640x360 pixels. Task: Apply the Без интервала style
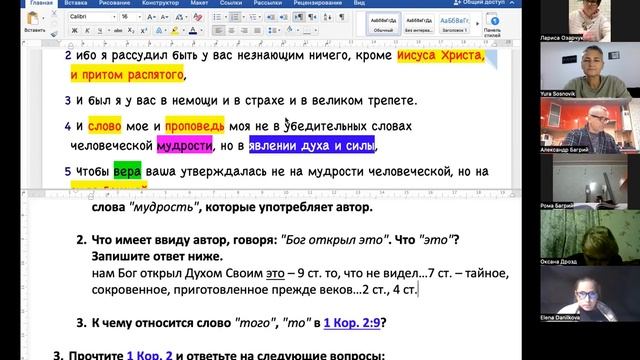[x=419, y=24]
